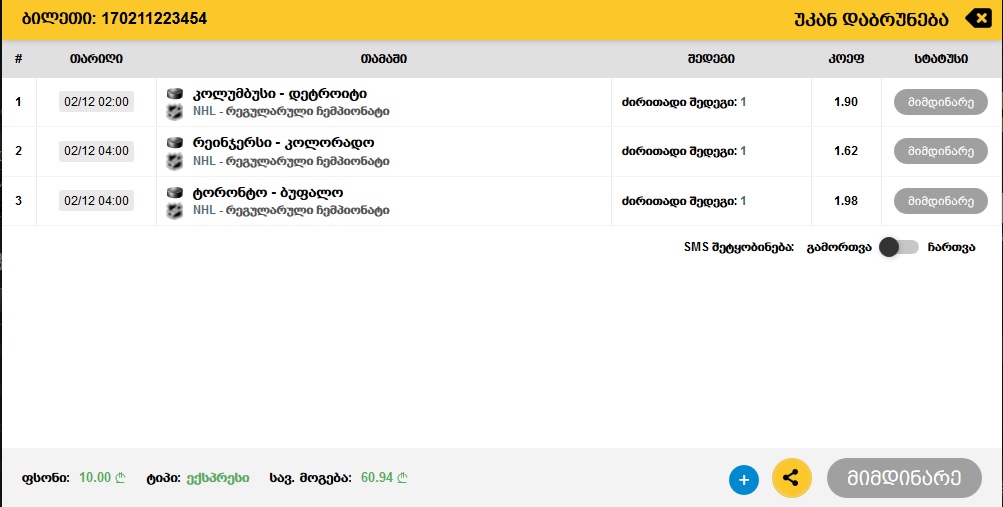Click მიმდინარე status in რეინჯერსი - კოლორადო row
Viewport: 1003px width, 507px height.
pos(940,152)
